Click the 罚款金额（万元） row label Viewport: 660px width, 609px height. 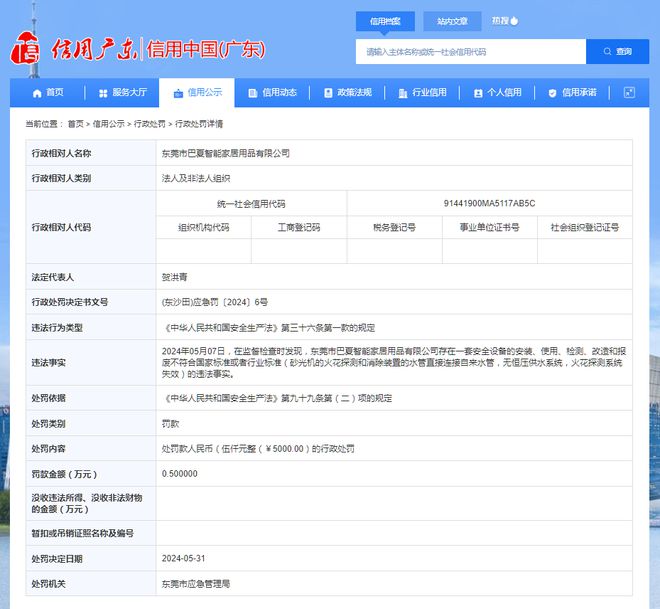click(x=64, y=474)
